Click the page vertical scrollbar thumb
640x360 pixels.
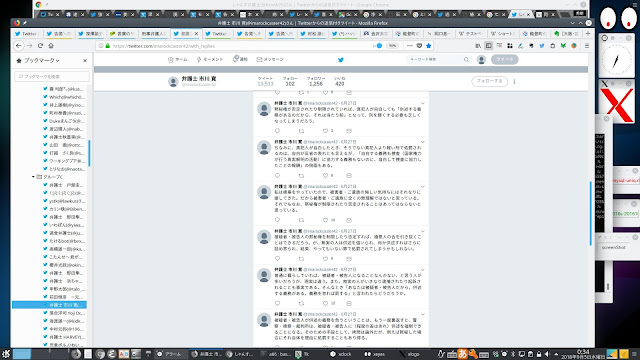[x=591, y=213]
